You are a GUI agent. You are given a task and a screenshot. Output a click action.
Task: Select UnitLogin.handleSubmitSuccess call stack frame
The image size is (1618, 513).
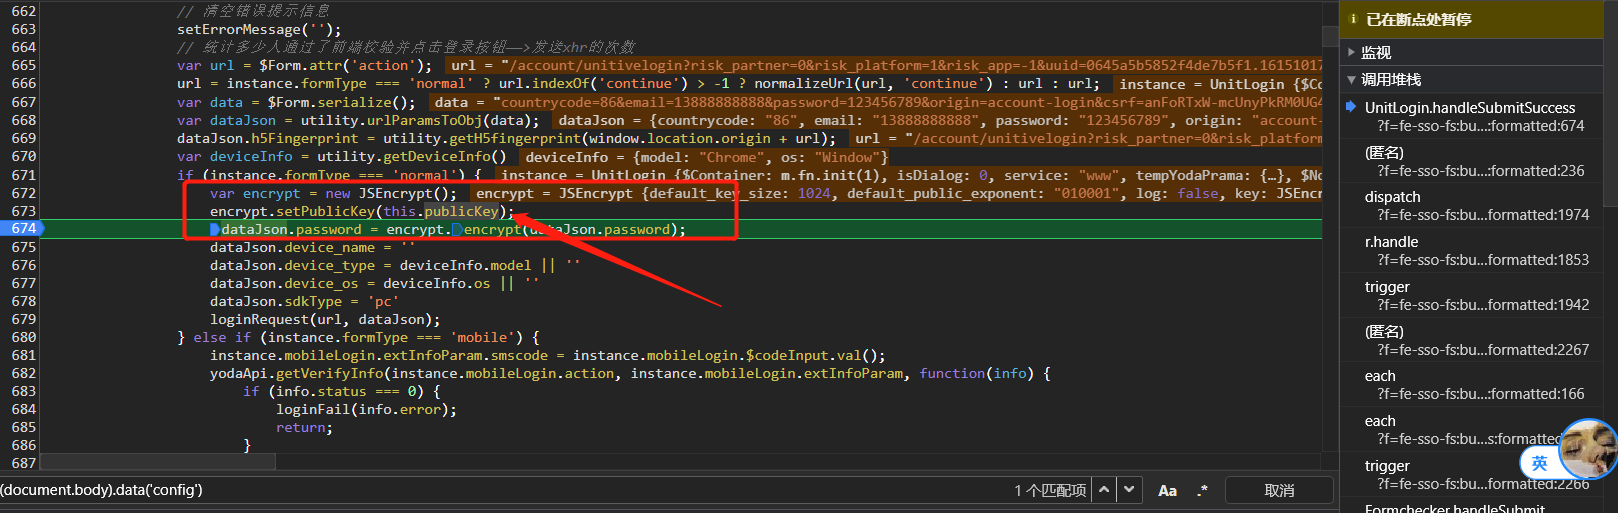(1469, 107)
